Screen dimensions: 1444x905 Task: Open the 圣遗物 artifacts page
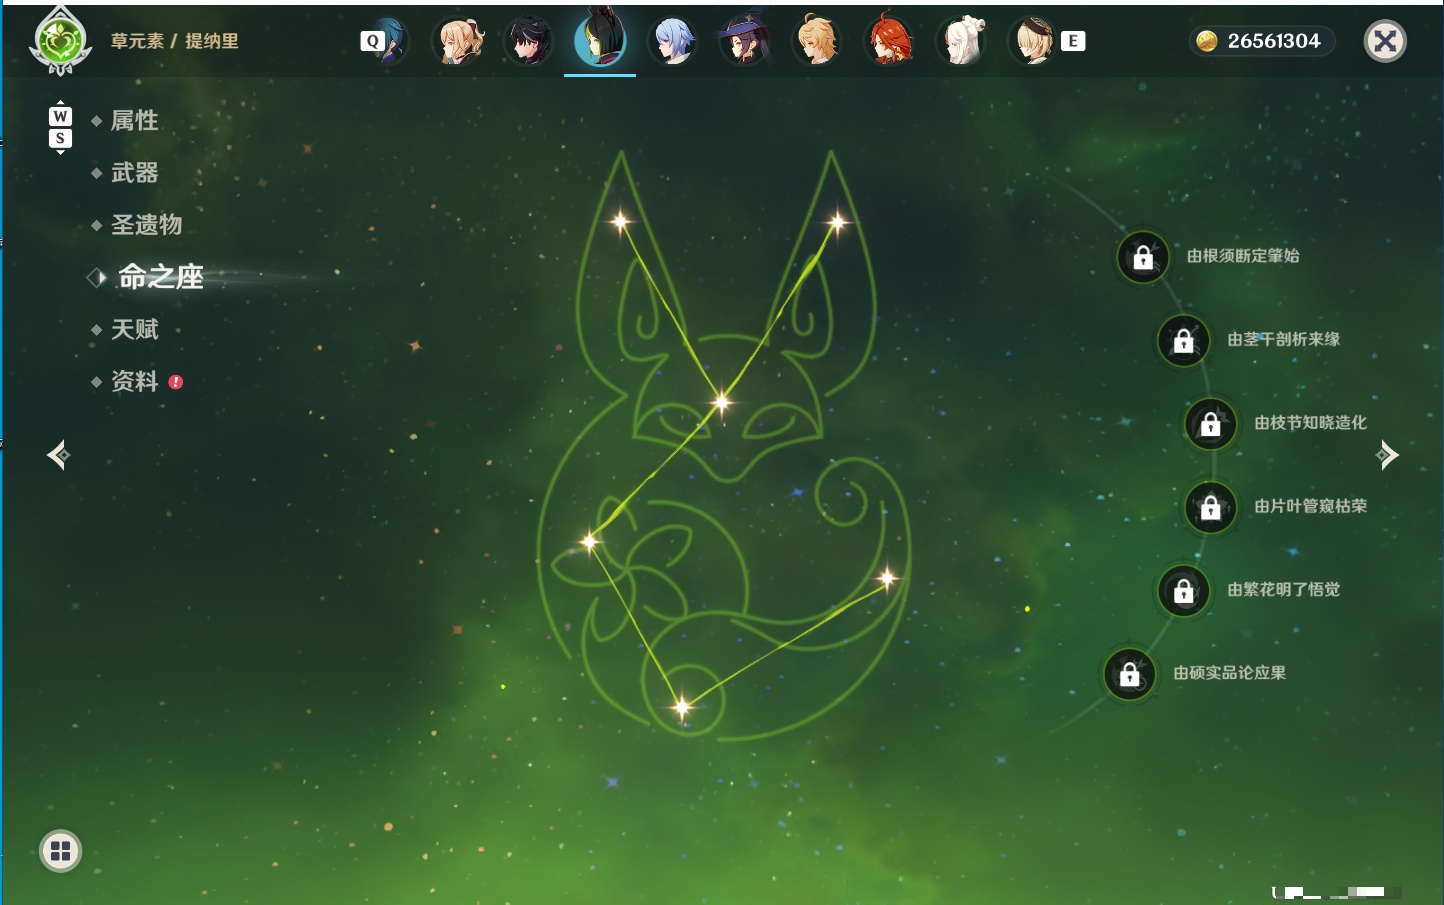[x=146, y=225]
